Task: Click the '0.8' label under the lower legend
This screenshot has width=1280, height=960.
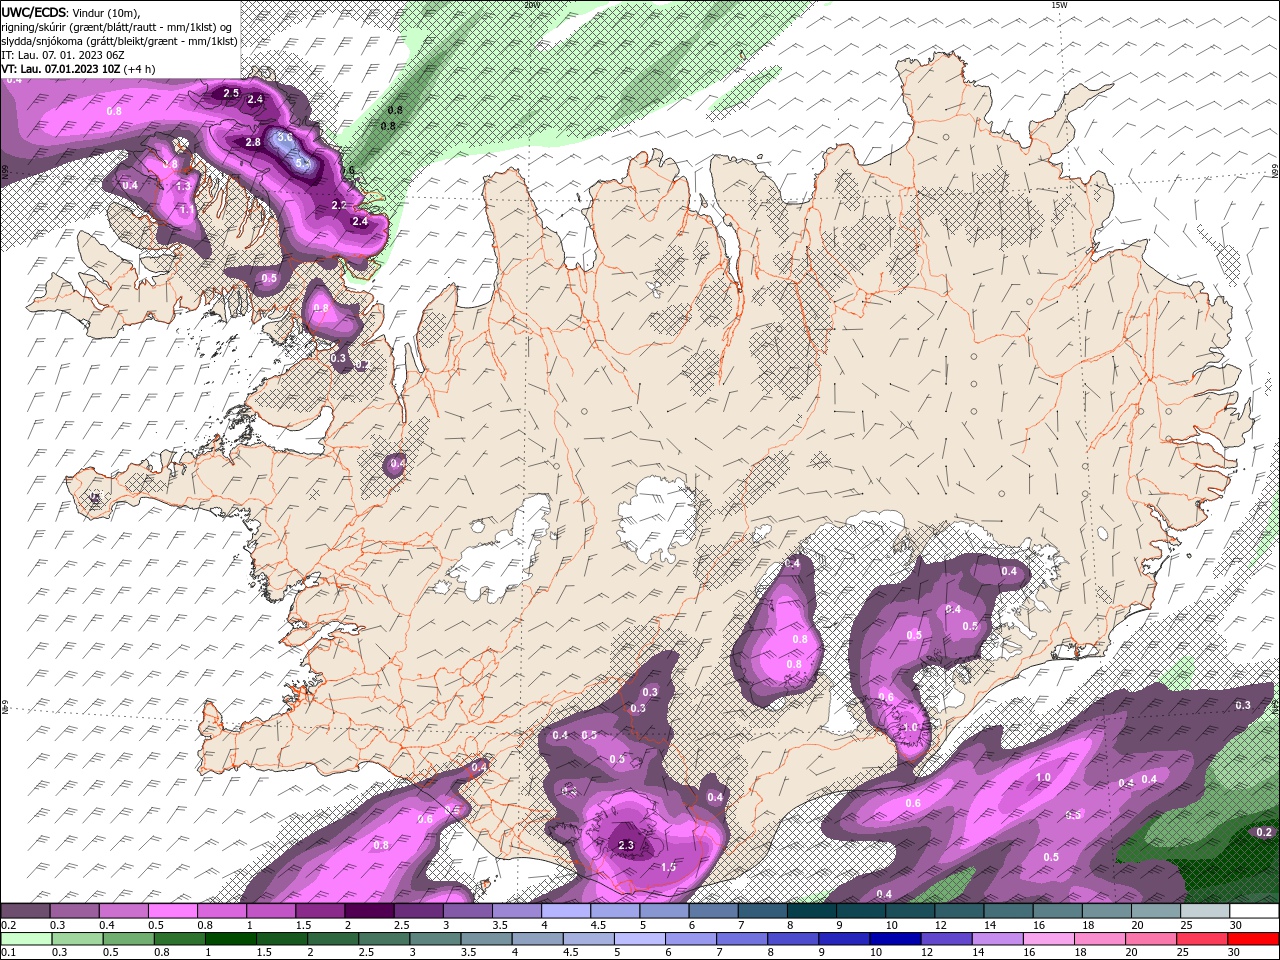Action: [161, 953]
